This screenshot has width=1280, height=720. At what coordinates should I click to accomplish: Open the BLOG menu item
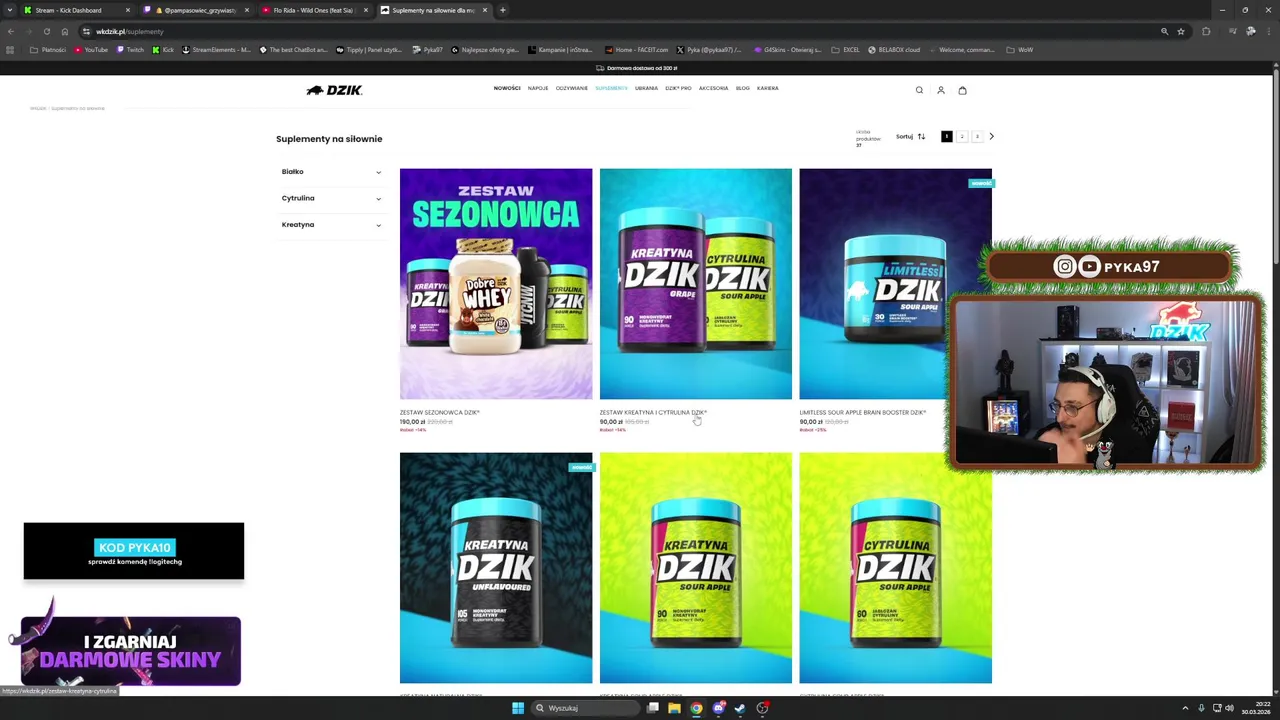[x=742, y=88]
